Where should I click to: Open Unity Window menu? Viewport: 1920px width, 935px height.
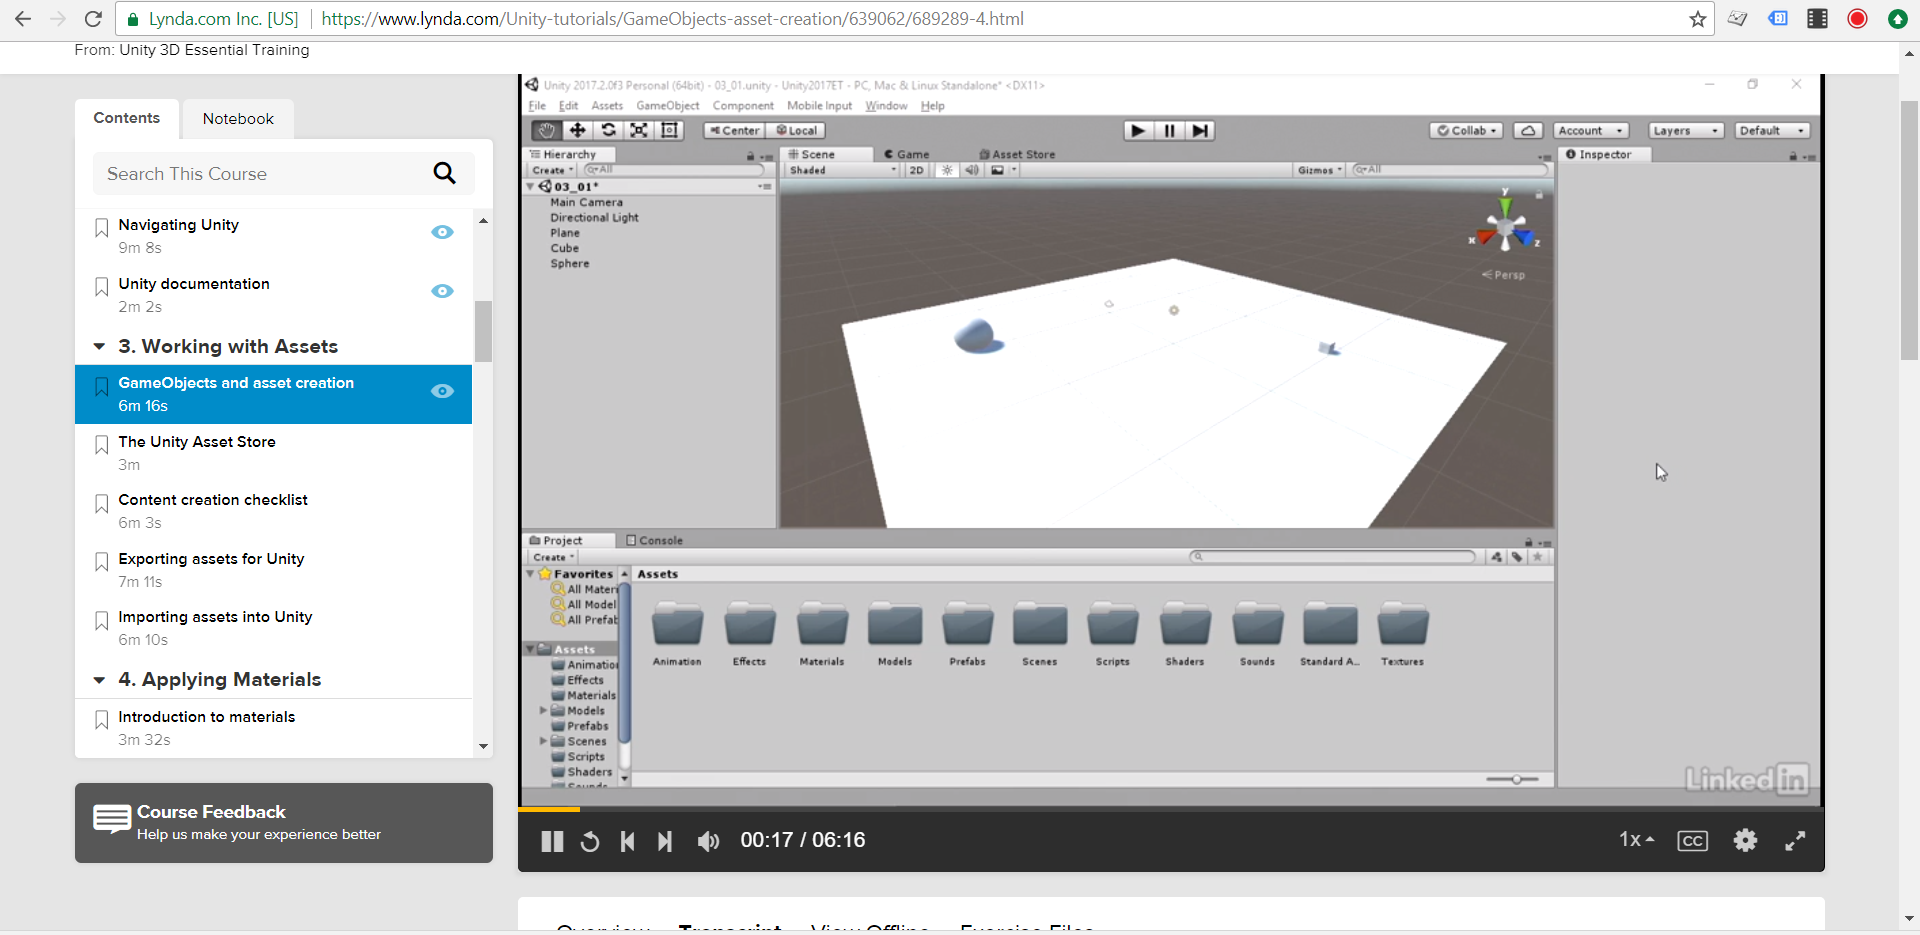[x=886, y=106]
